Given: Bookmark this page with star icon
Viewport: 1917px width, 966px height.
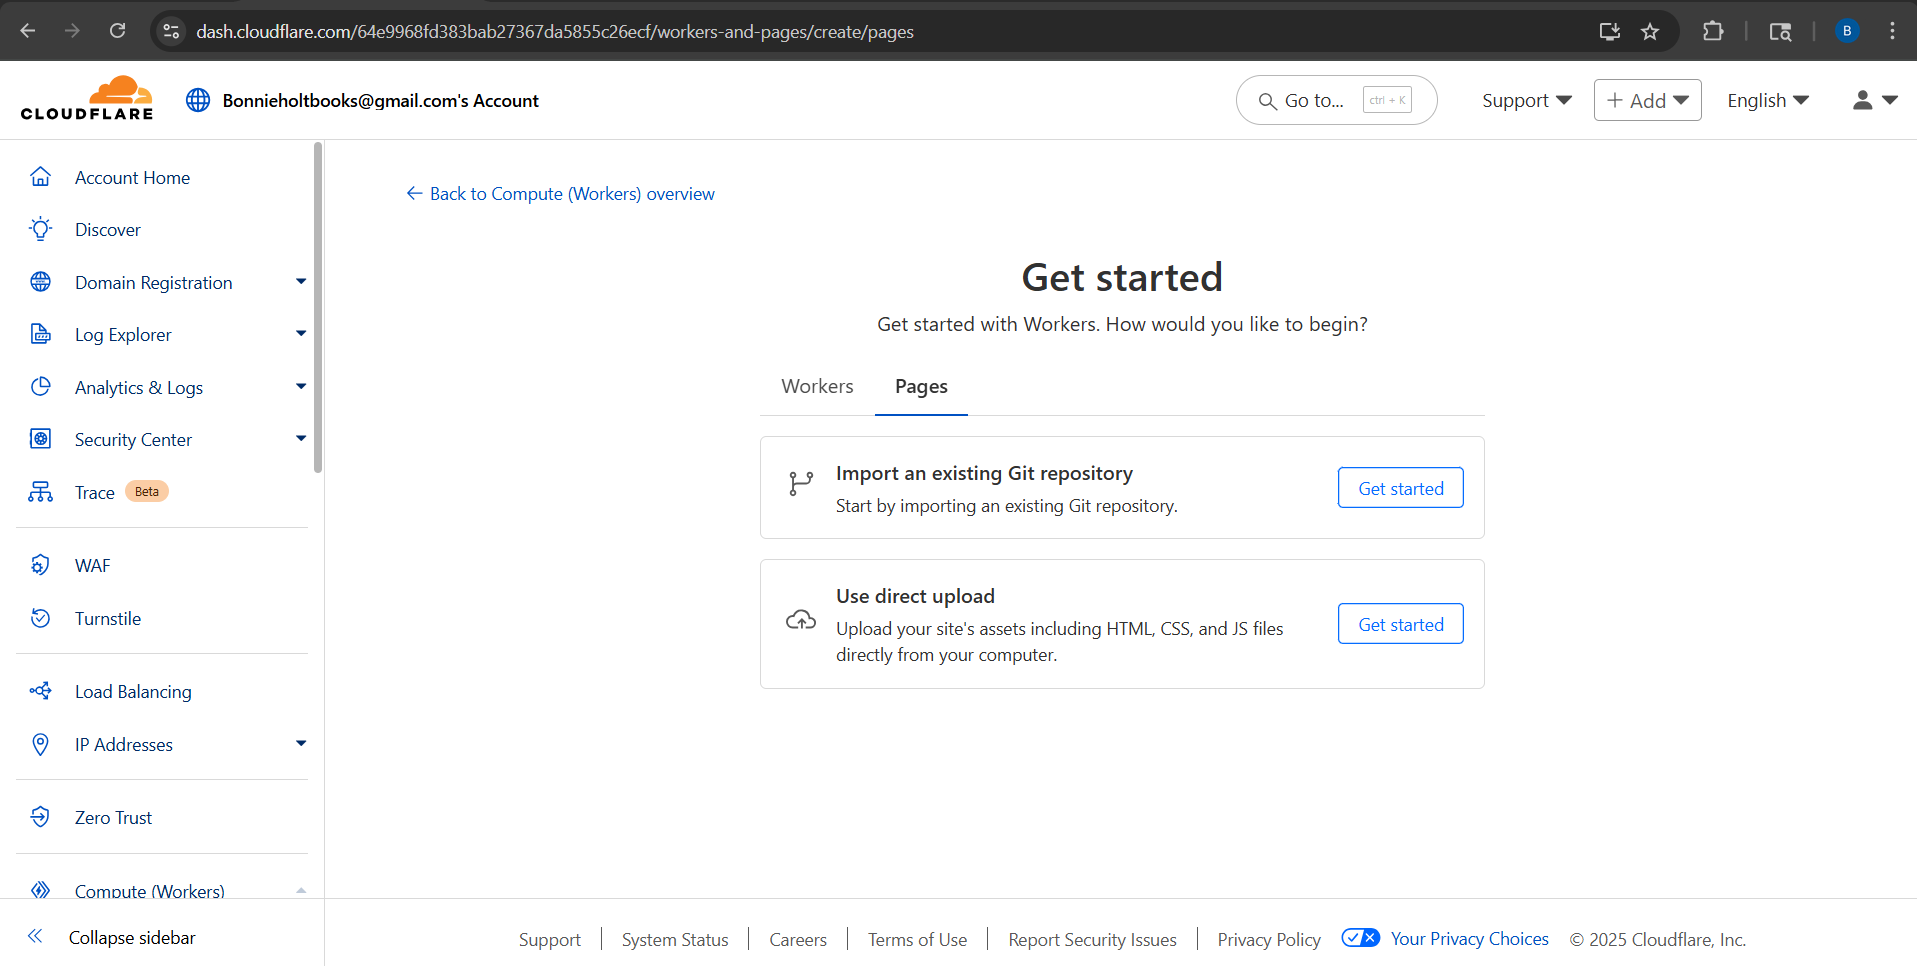Looking at the screenshot, I should [1650, 31].
